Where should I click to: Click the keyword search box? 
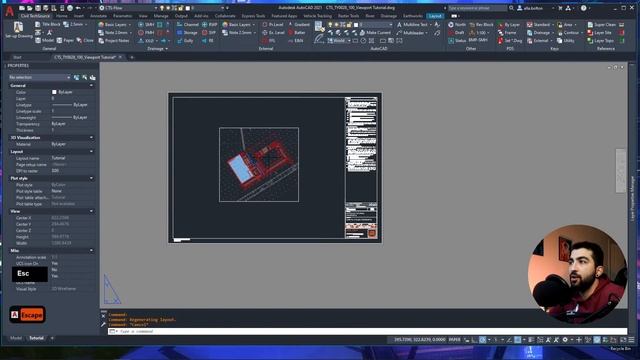(478, 8)
